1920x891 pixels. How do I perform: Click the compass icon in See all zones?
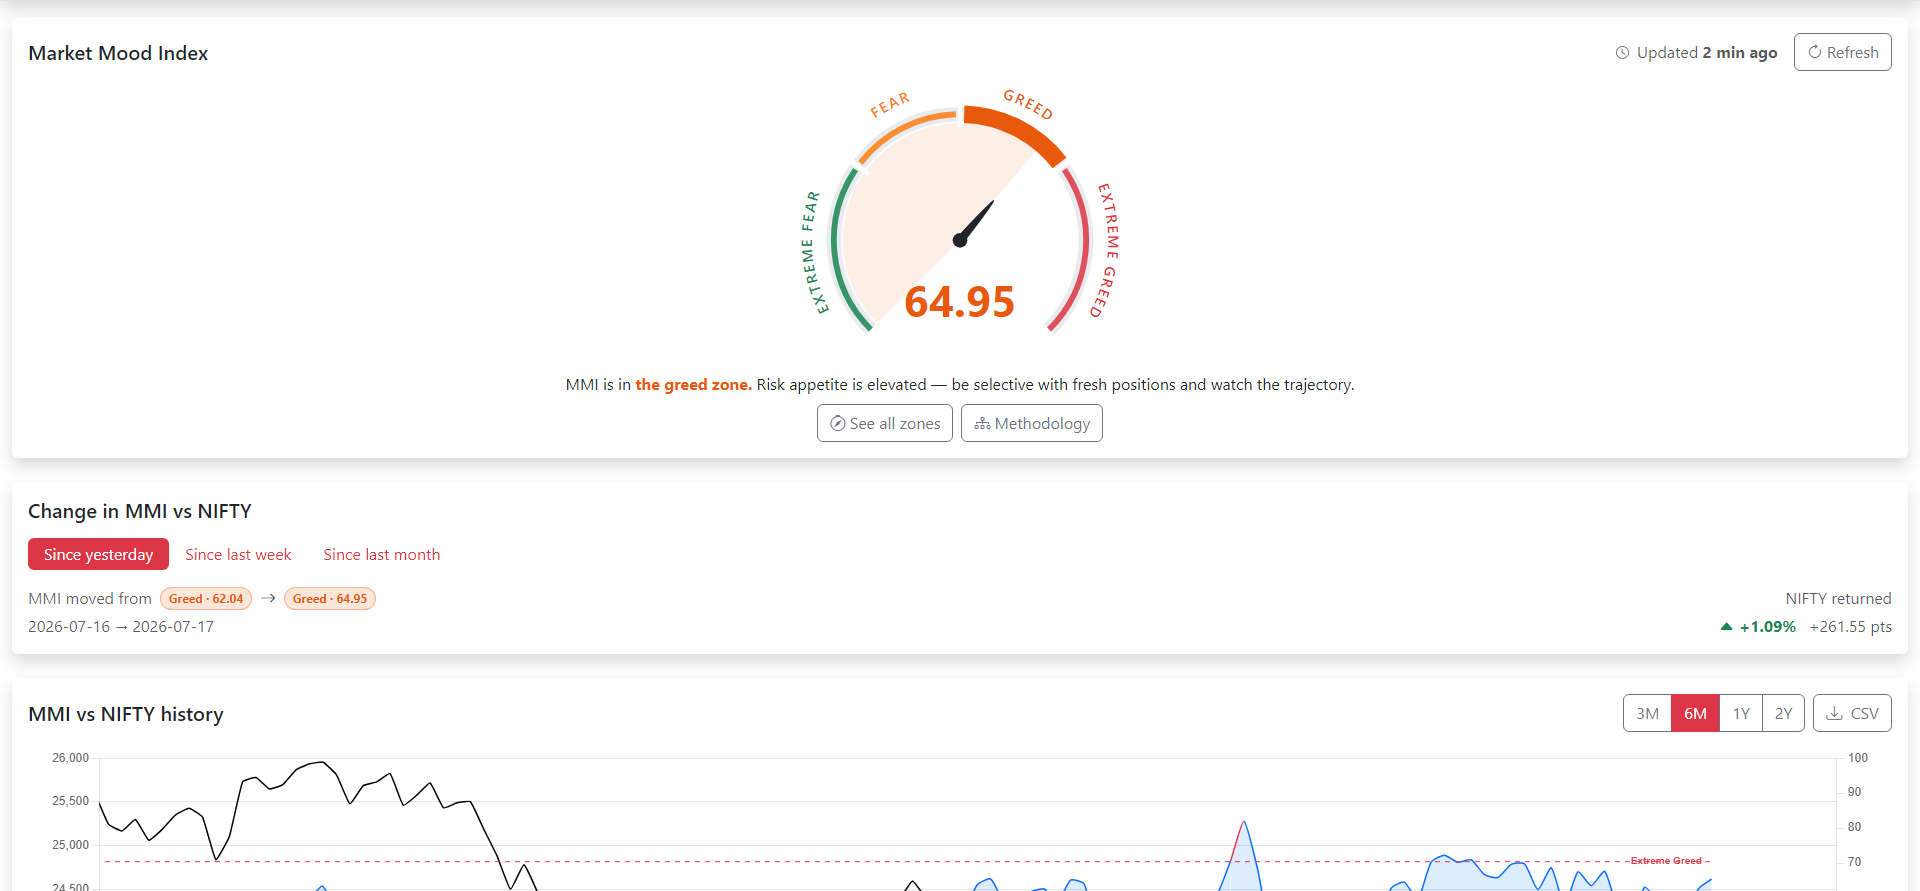click(x=838, y=424)
